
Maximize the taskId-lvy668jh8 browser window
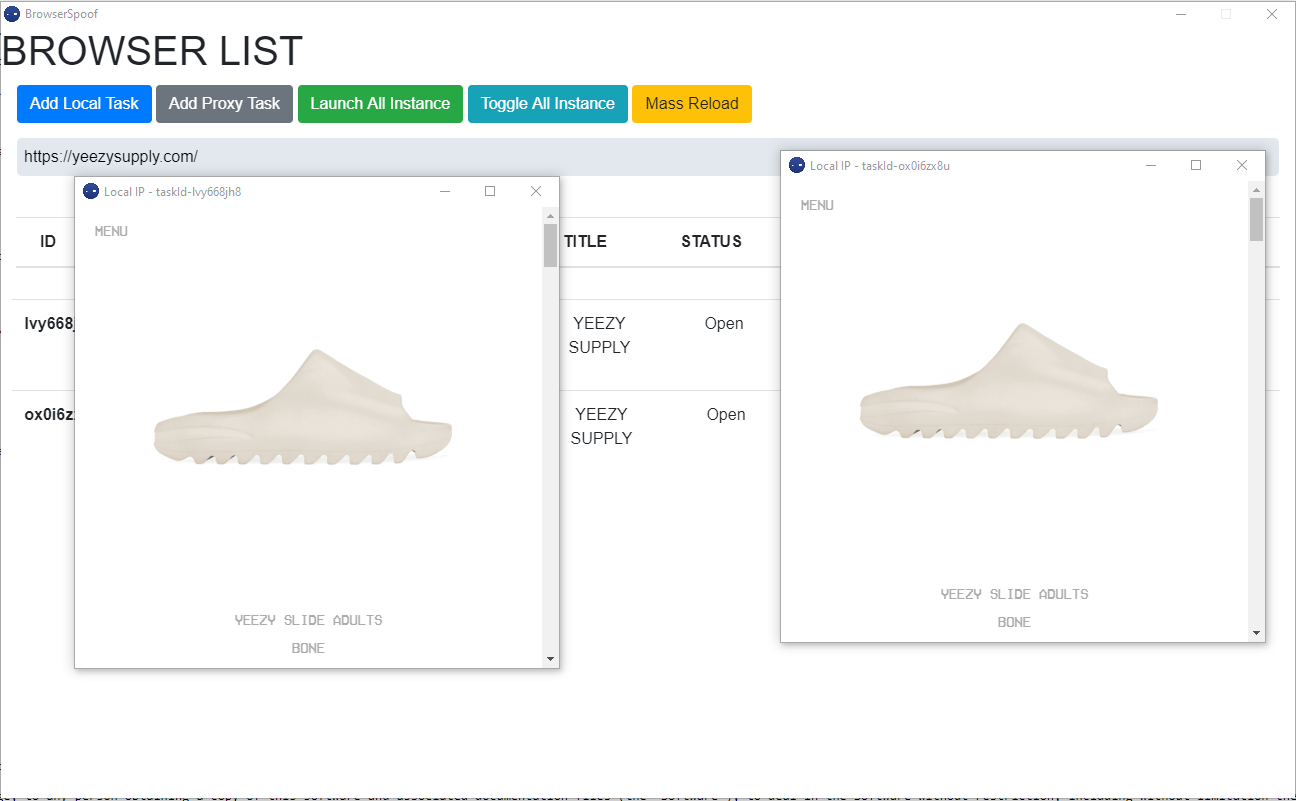click(x=490, y=191)
